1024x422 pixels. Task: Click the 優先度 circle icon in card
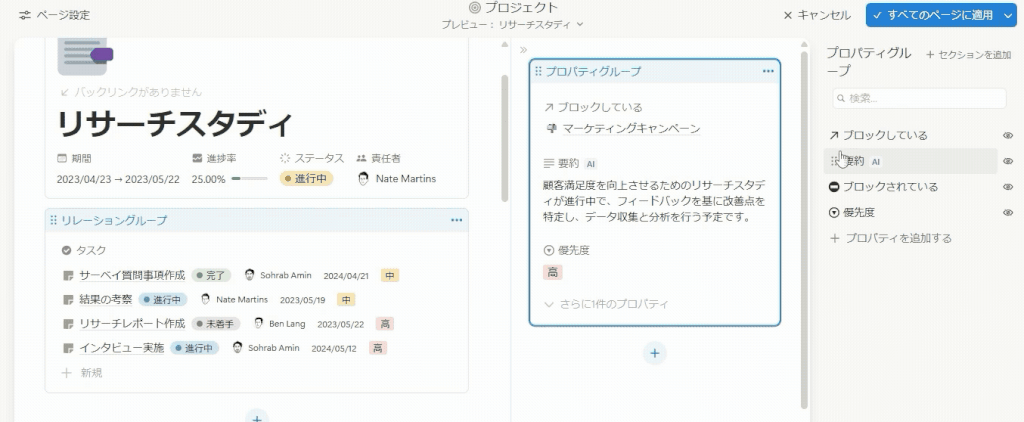pyautogui.click(x=549, y=250)
